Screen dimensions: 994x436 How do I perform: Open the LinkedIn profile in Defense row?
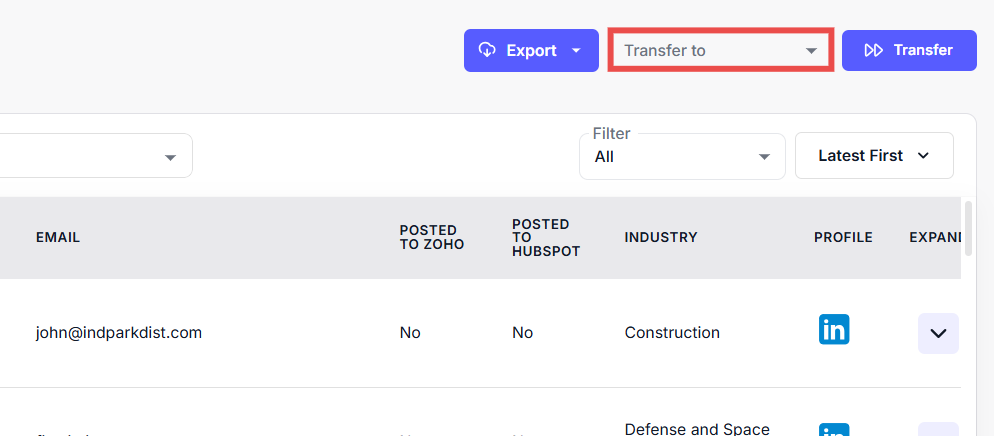(x=834, y=430)
